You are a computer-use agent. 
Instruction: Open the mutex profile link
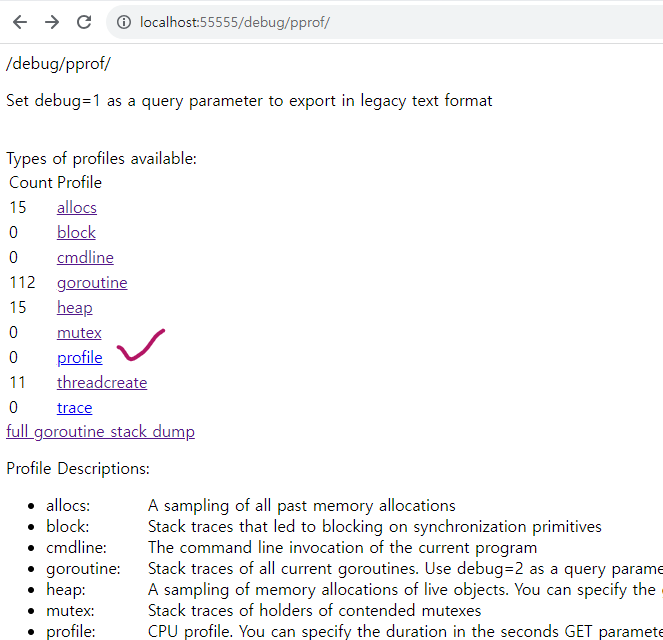(79, 333)
